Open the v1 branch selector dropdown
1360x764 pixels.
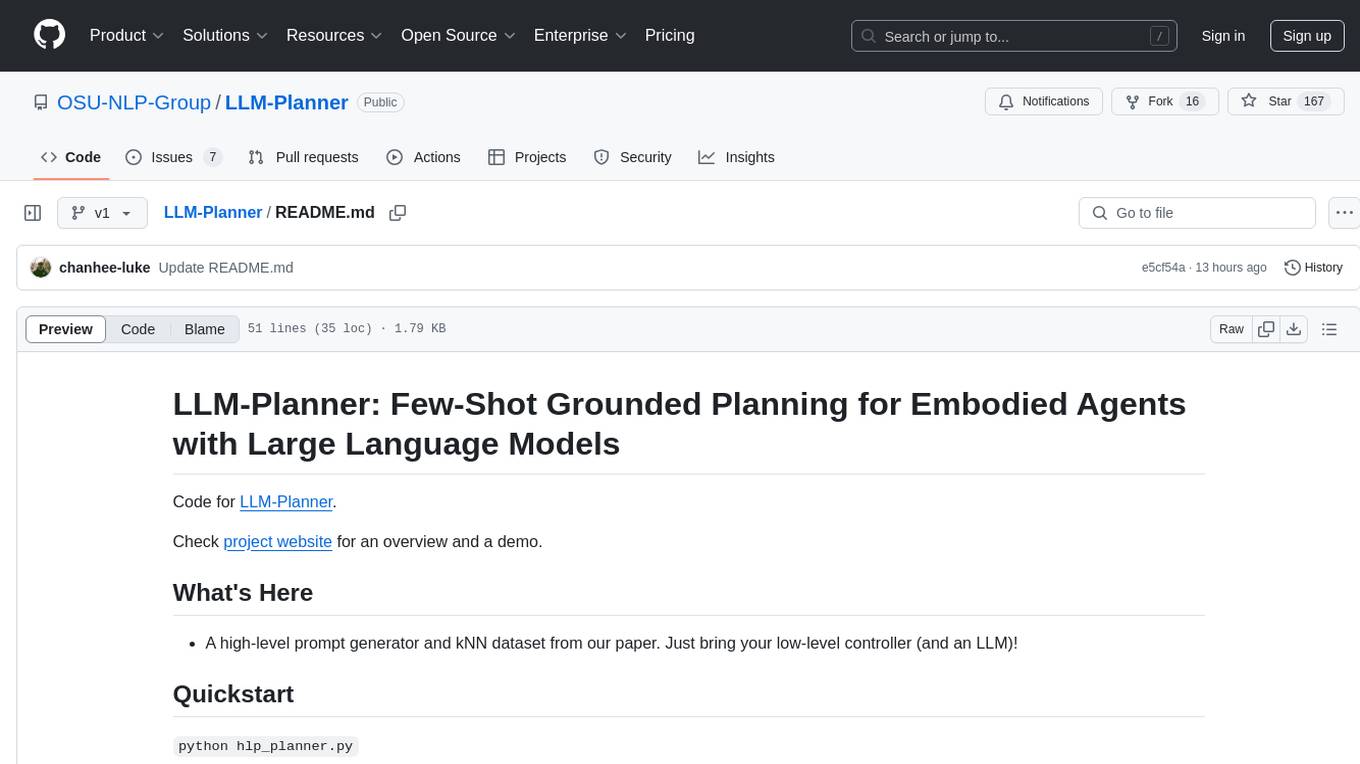[102, 213]
